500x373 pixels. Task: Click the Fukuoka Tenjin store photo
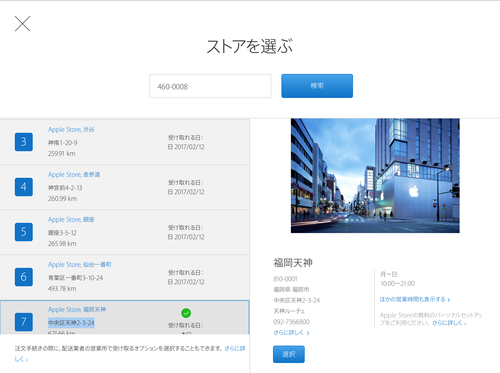coord(375,176)
